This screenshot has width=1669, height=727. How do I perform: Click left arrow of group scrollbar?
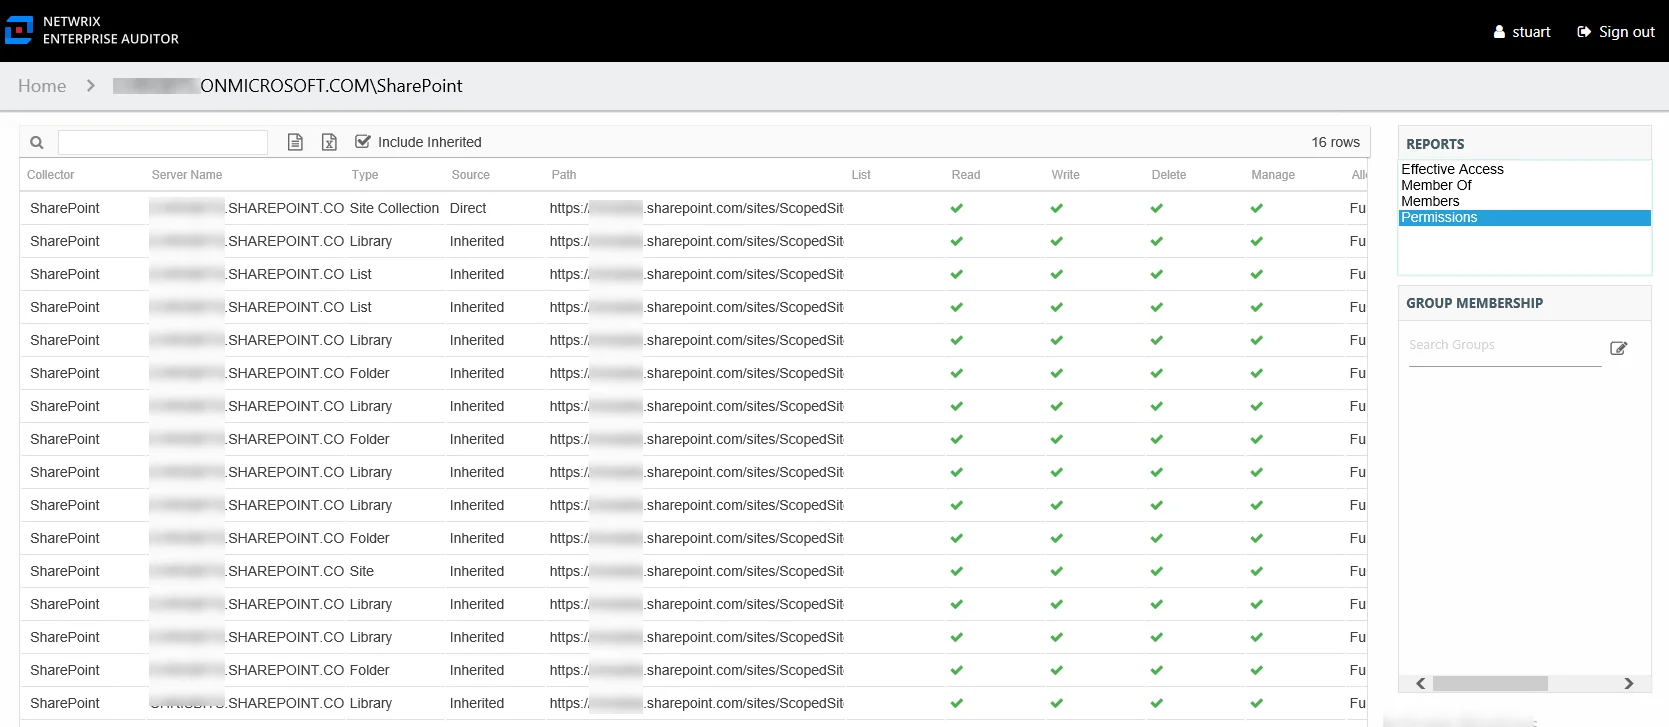tap(1420, 683)
